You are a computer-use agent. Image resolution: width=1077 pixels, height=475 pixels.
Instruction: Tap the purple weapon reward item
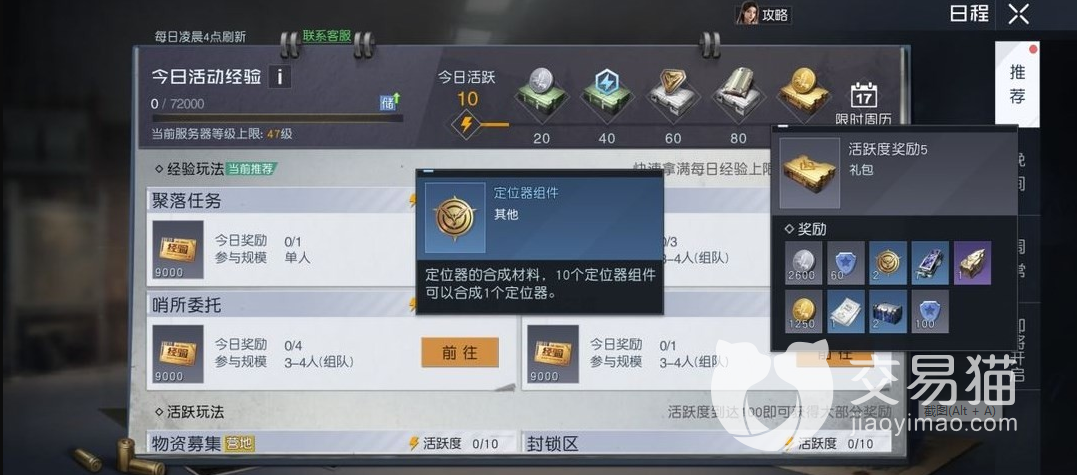coord(972,262)
